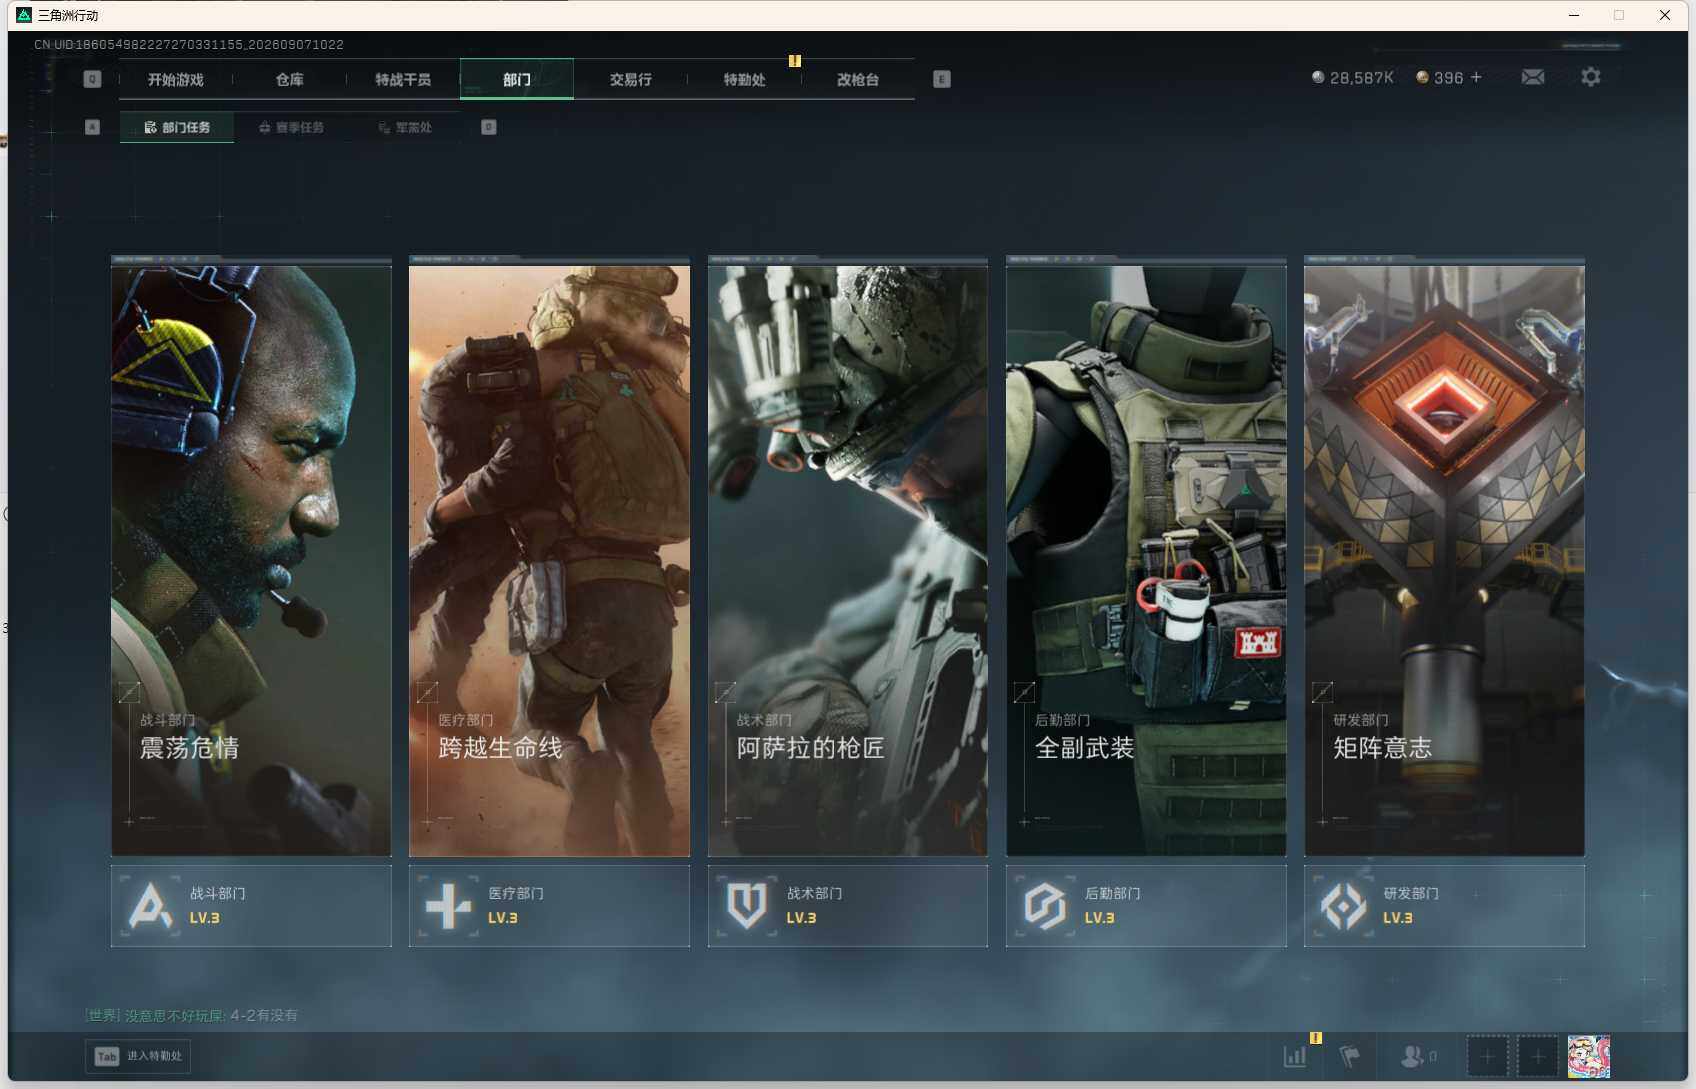Screen dimensions: 1696x1089
Task: Click the CN UID text at top
Action: pyautogui.click(x=189, y=45)
